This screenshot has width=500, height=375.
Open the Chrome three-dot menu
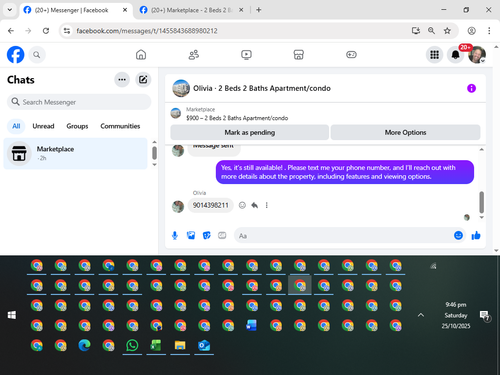pyautogui.click(x=489, y=31)
